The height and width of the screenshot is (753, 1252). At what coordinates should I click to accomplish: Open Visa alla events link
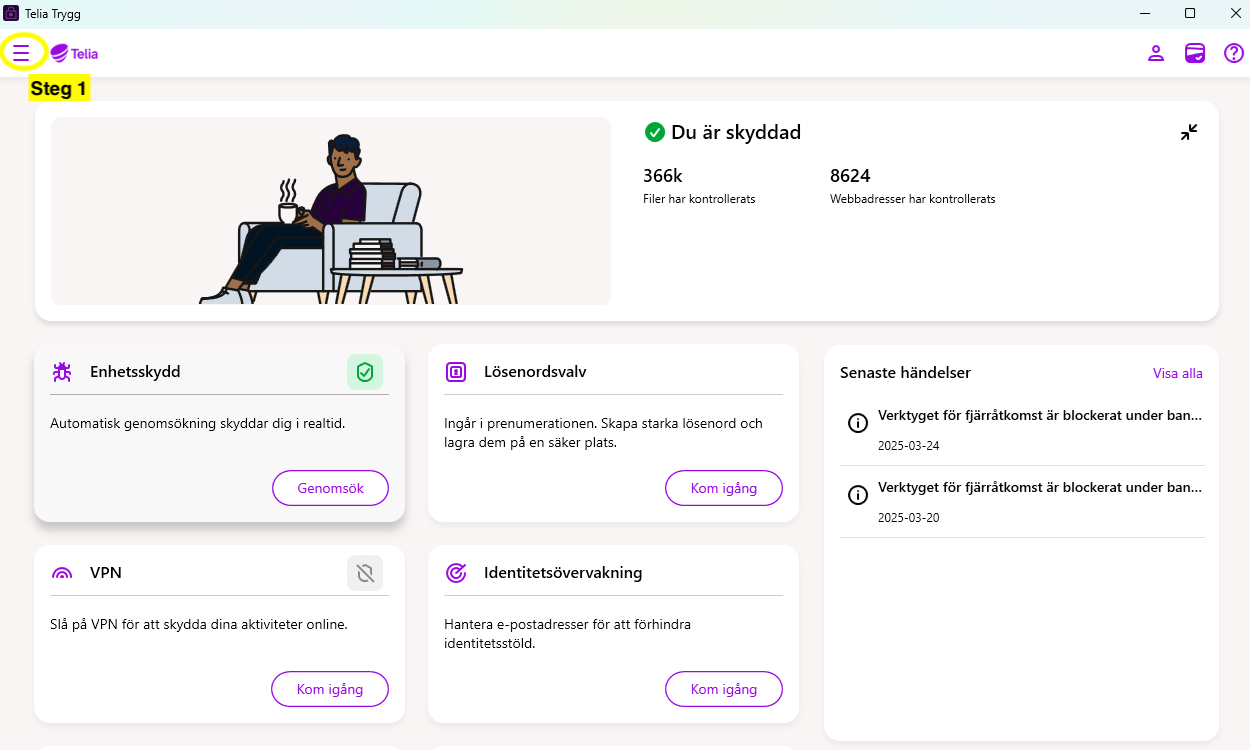click(x=1178, y=373)
